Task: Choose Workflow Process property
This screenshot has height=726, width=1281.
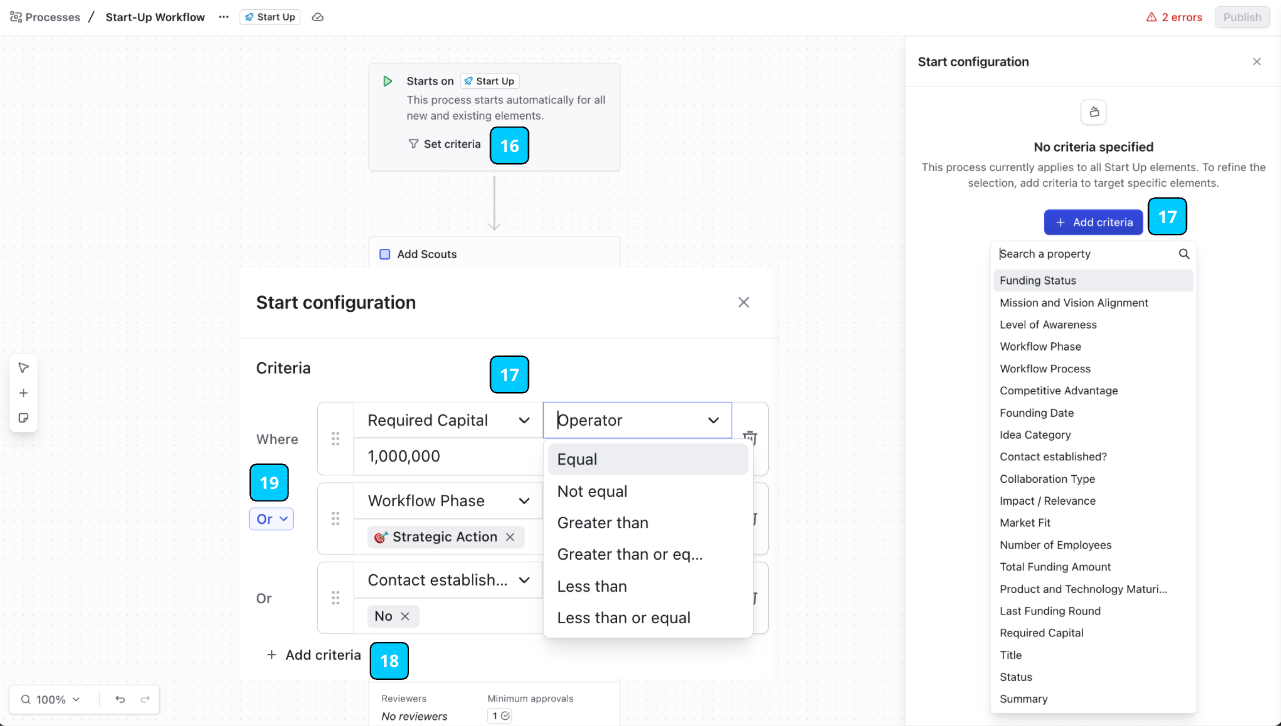Action: click(1093, 369)
